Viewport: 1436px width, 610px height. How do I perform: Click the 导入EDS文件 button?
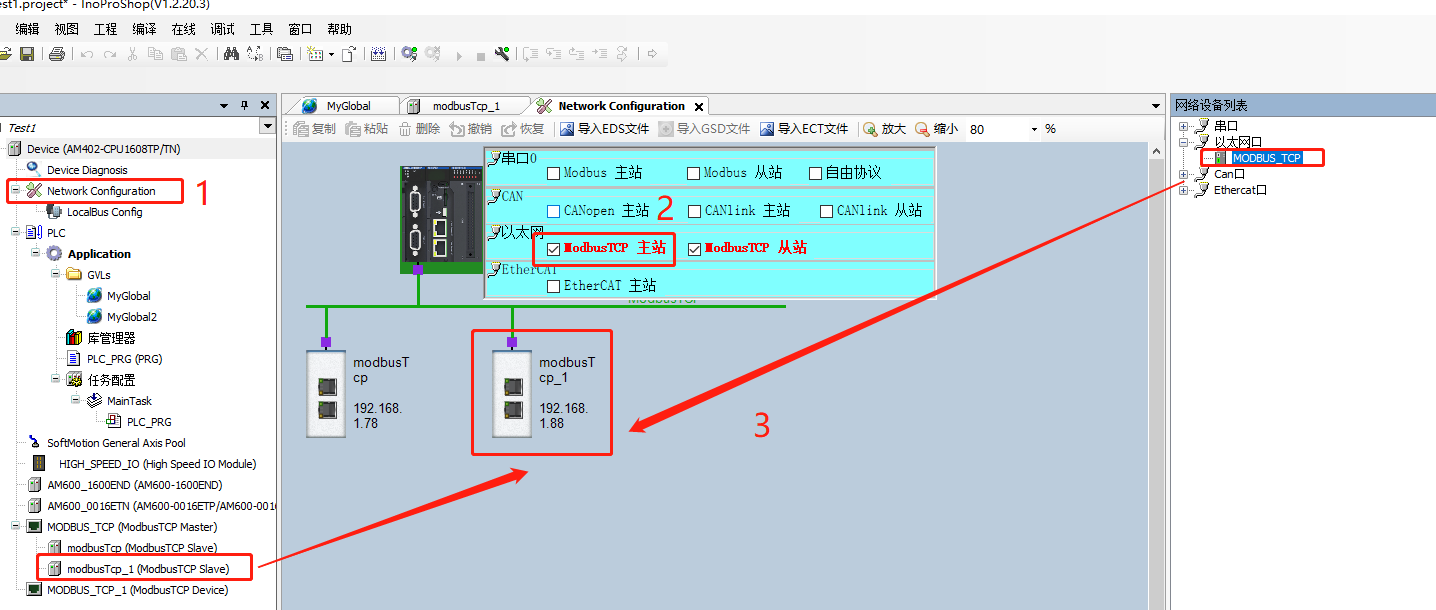[x=605, y=129]
